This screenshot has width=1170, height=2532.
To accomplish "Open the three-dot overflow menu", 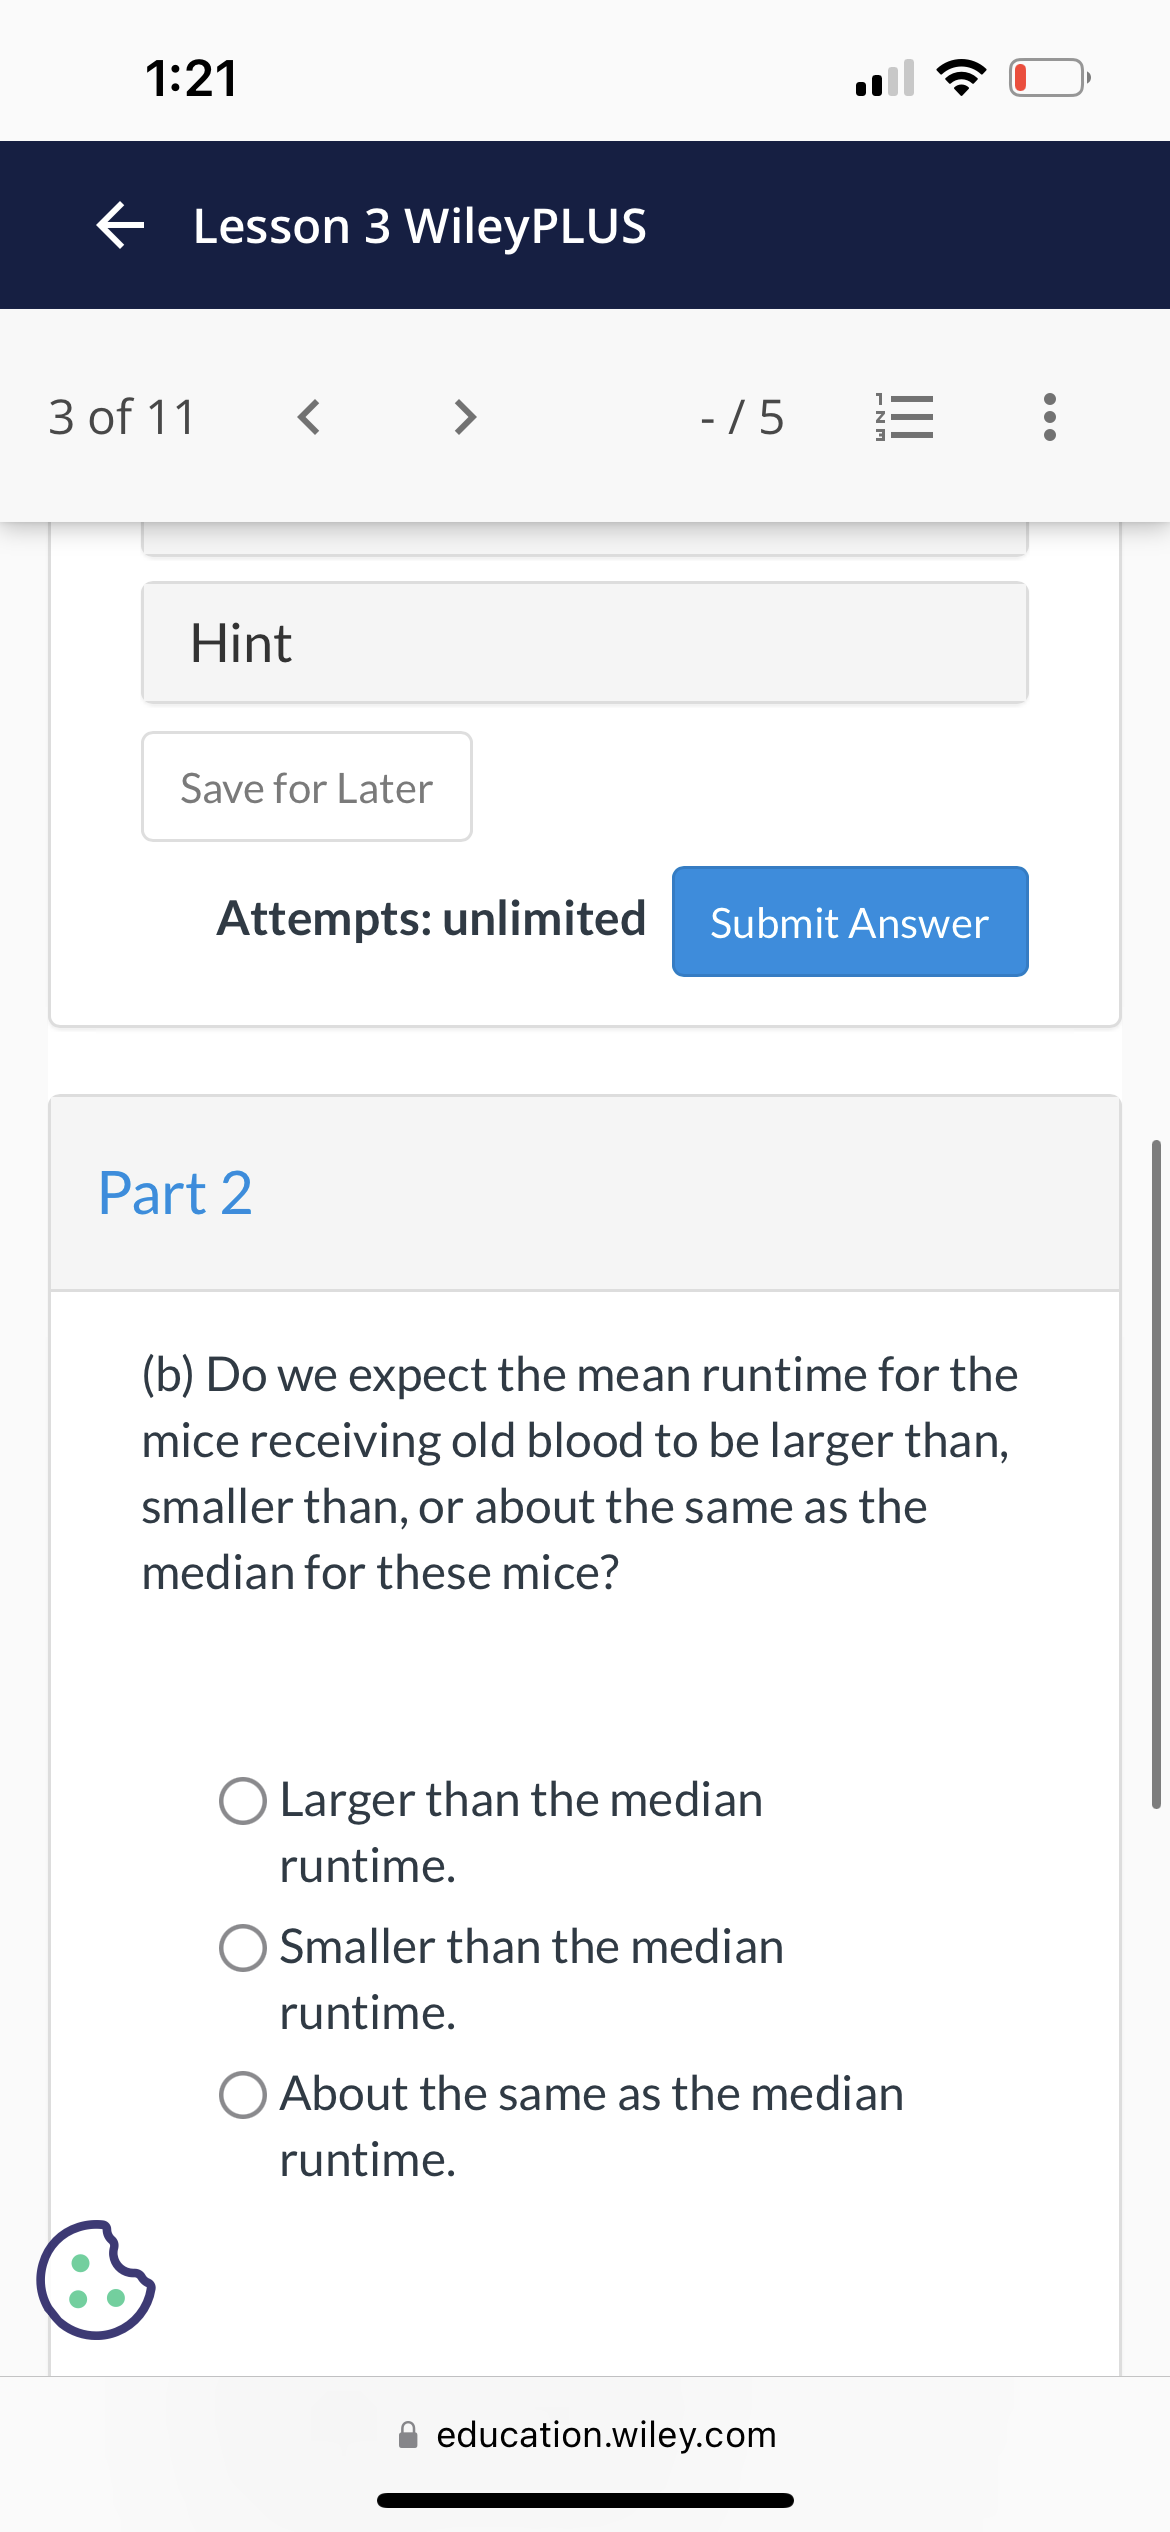I will coord(1048,417).
